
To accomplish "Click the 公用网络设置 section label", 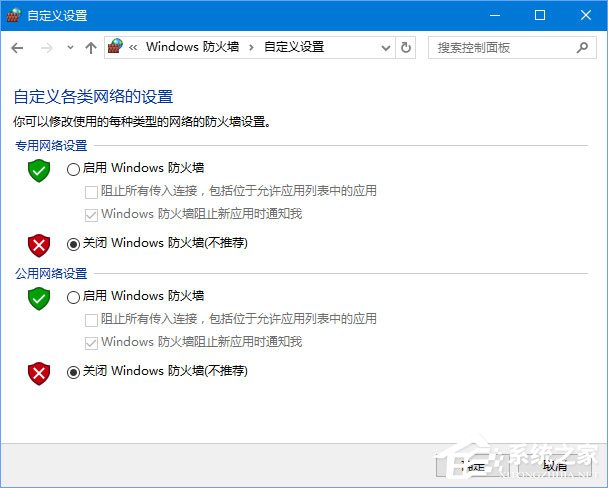I will click(51, 274).
